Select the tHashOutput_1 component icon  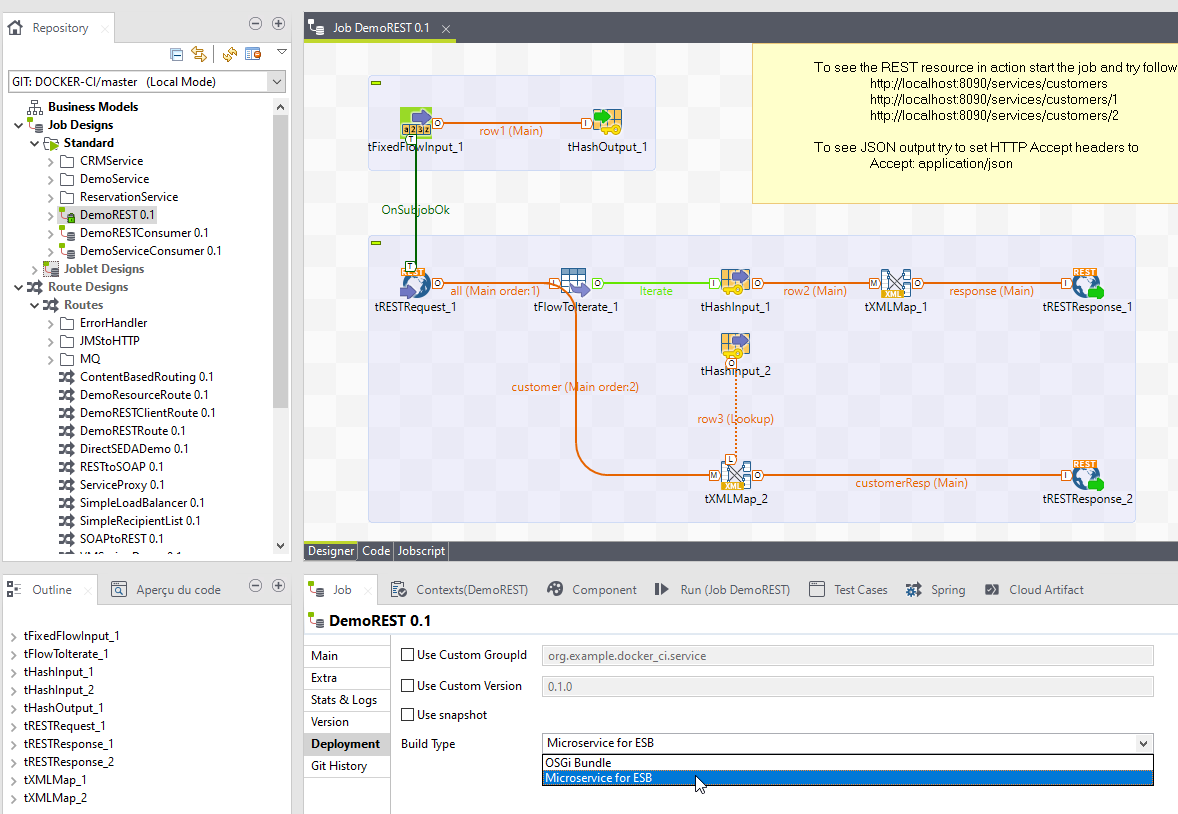(x=607, y=123)
